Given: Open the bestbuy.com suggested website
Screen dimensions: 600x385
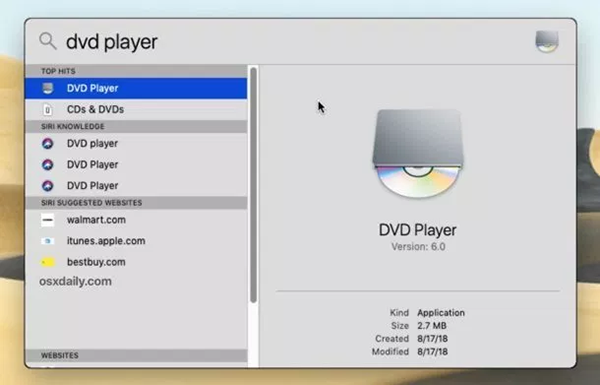Looking at the screenshot, I should 136,262.
